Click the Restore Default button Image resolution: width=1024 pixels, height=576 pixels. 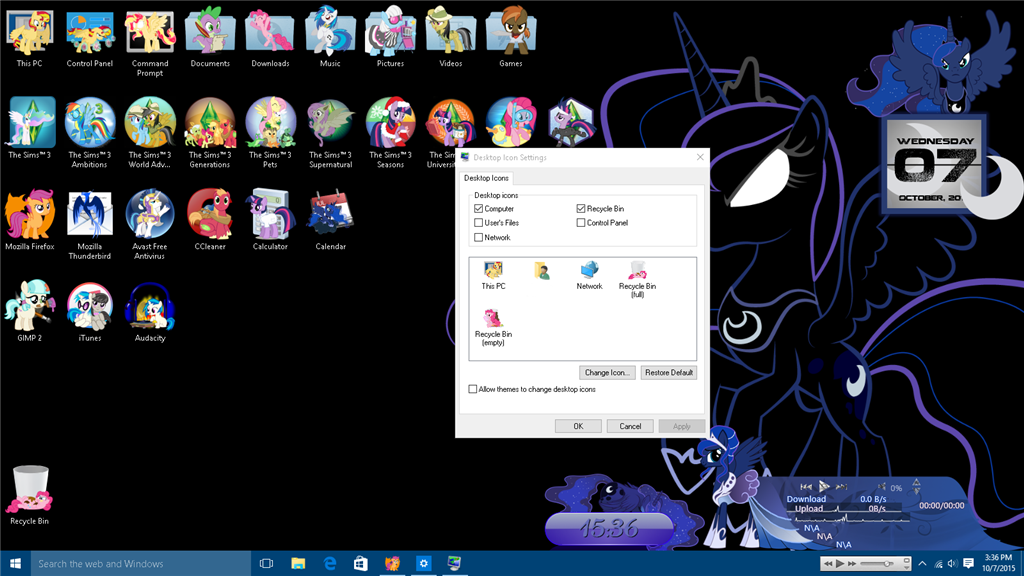669,373
